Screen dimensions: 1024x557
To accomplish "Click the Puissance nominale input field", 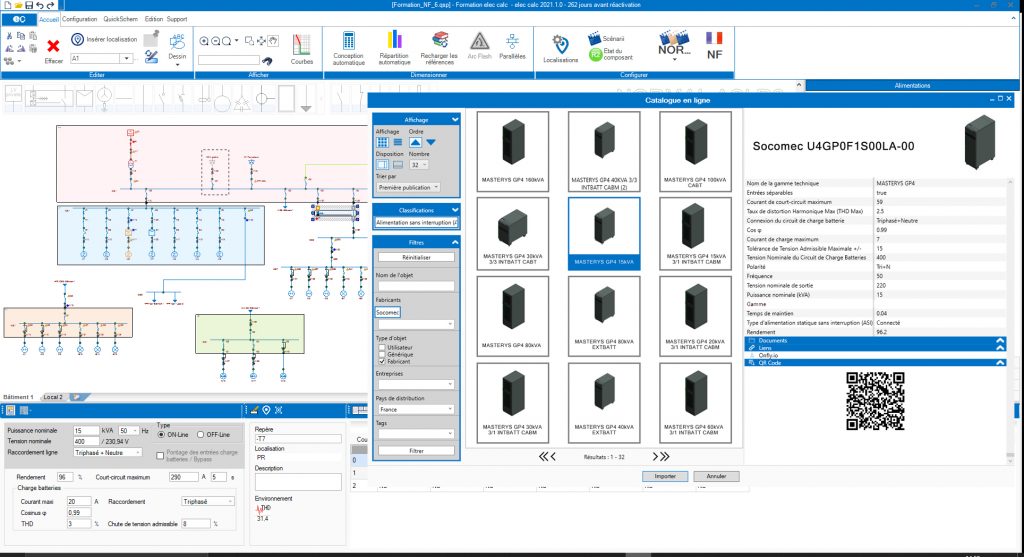I will coord(84,430).
